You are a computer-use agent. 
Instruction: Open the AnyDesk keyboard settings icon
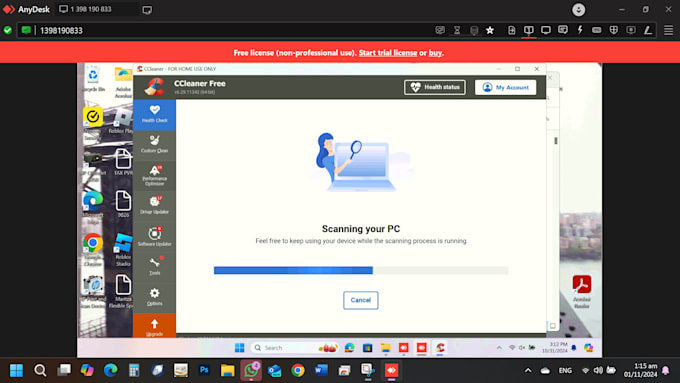point(597,30)
